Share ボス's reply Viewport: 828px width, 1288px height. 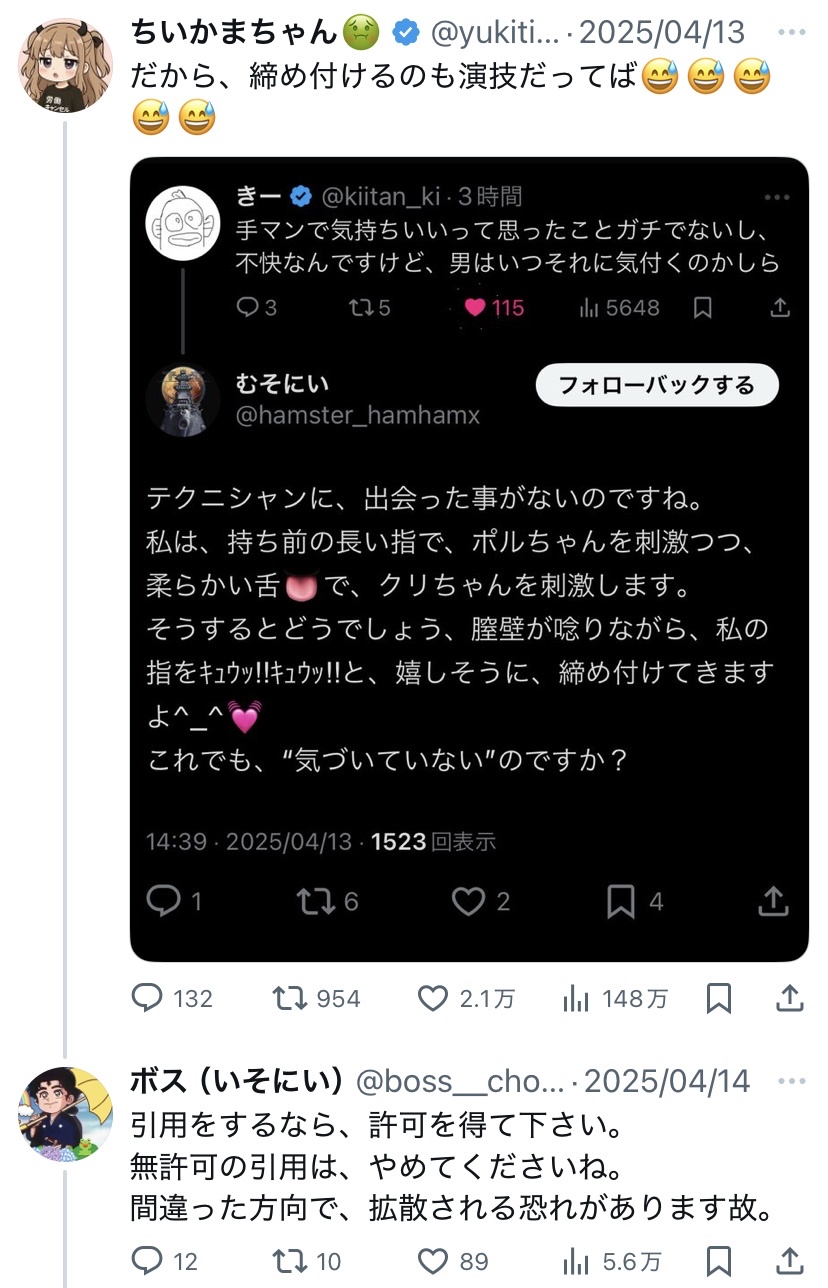[x=789, y=1261]
